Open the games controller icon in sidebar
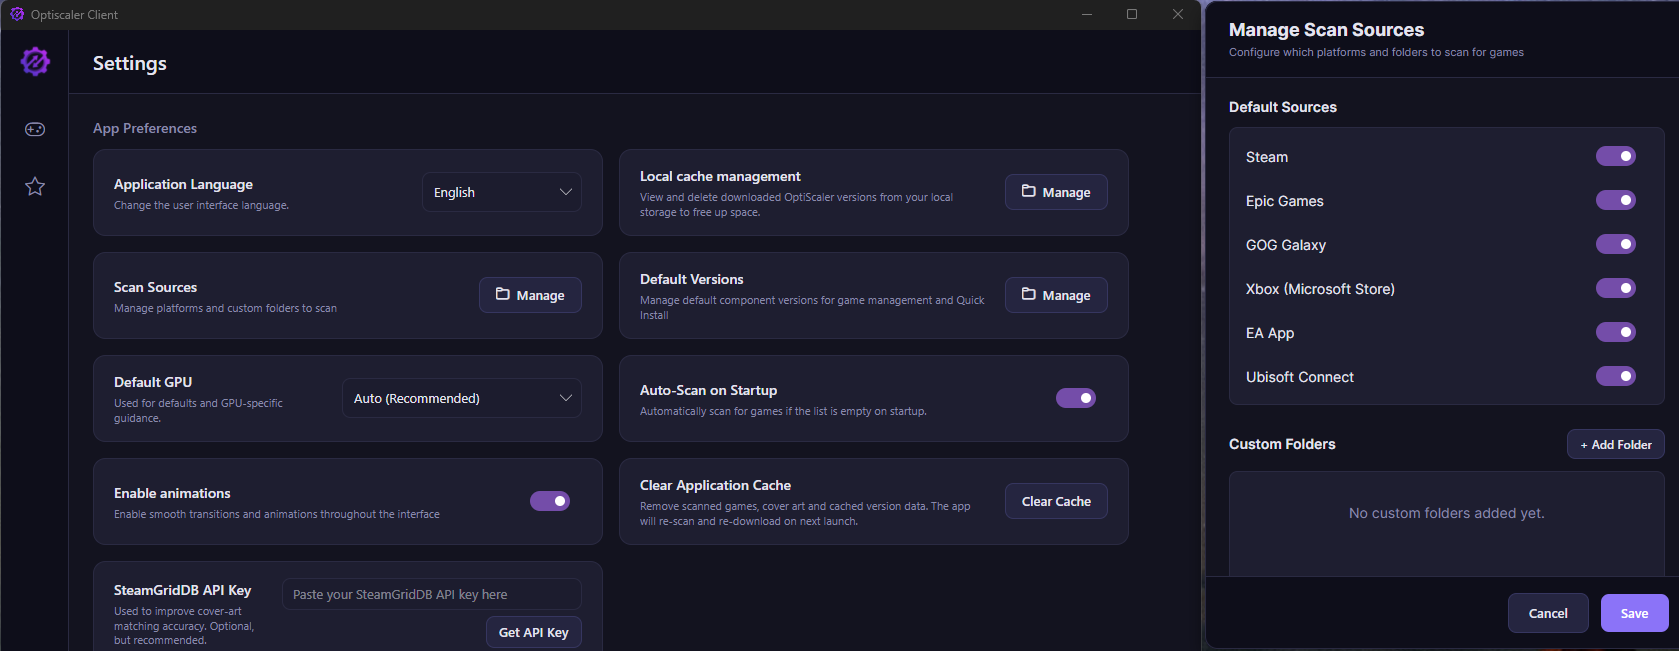1679x651 pixels. [35, 129]
